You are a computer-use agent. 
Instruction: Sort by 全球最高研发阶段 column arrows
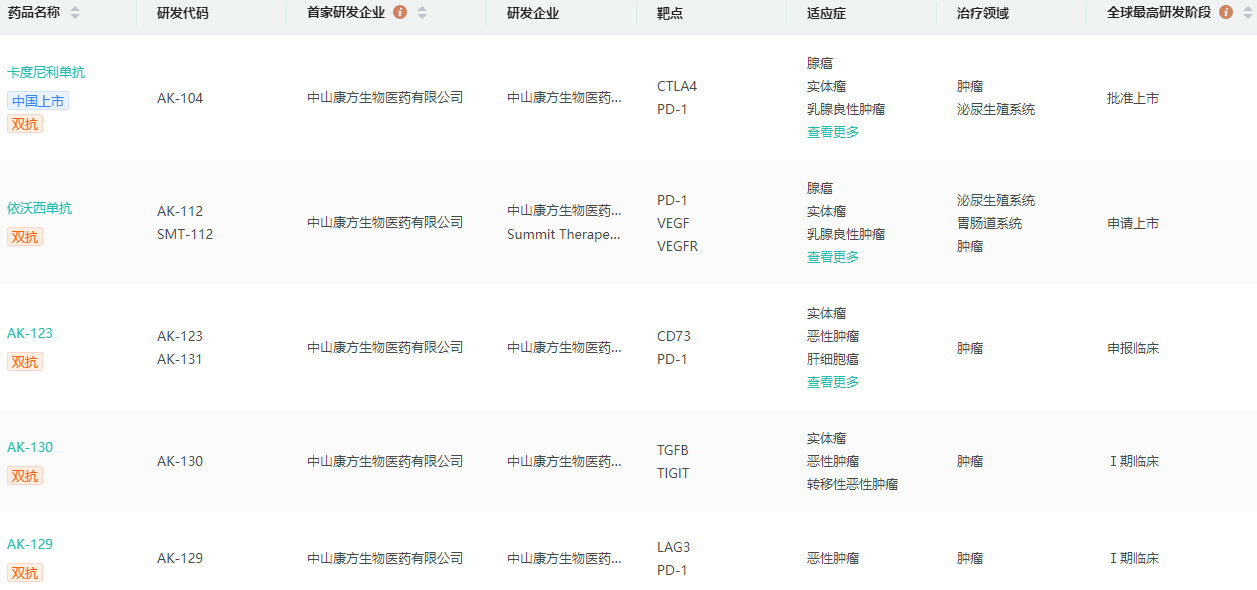point(1248,13)
